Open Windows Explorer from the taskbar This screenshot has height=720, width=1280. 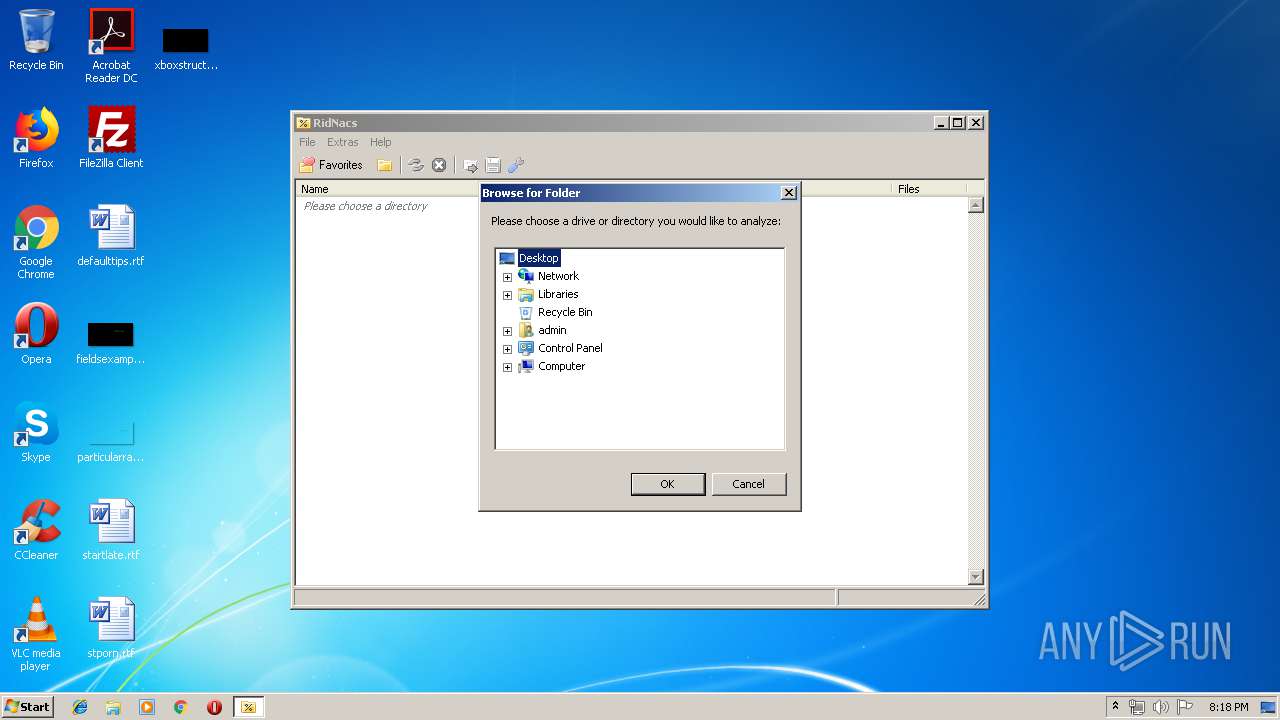pyautogui.click(x=113, y=707)
